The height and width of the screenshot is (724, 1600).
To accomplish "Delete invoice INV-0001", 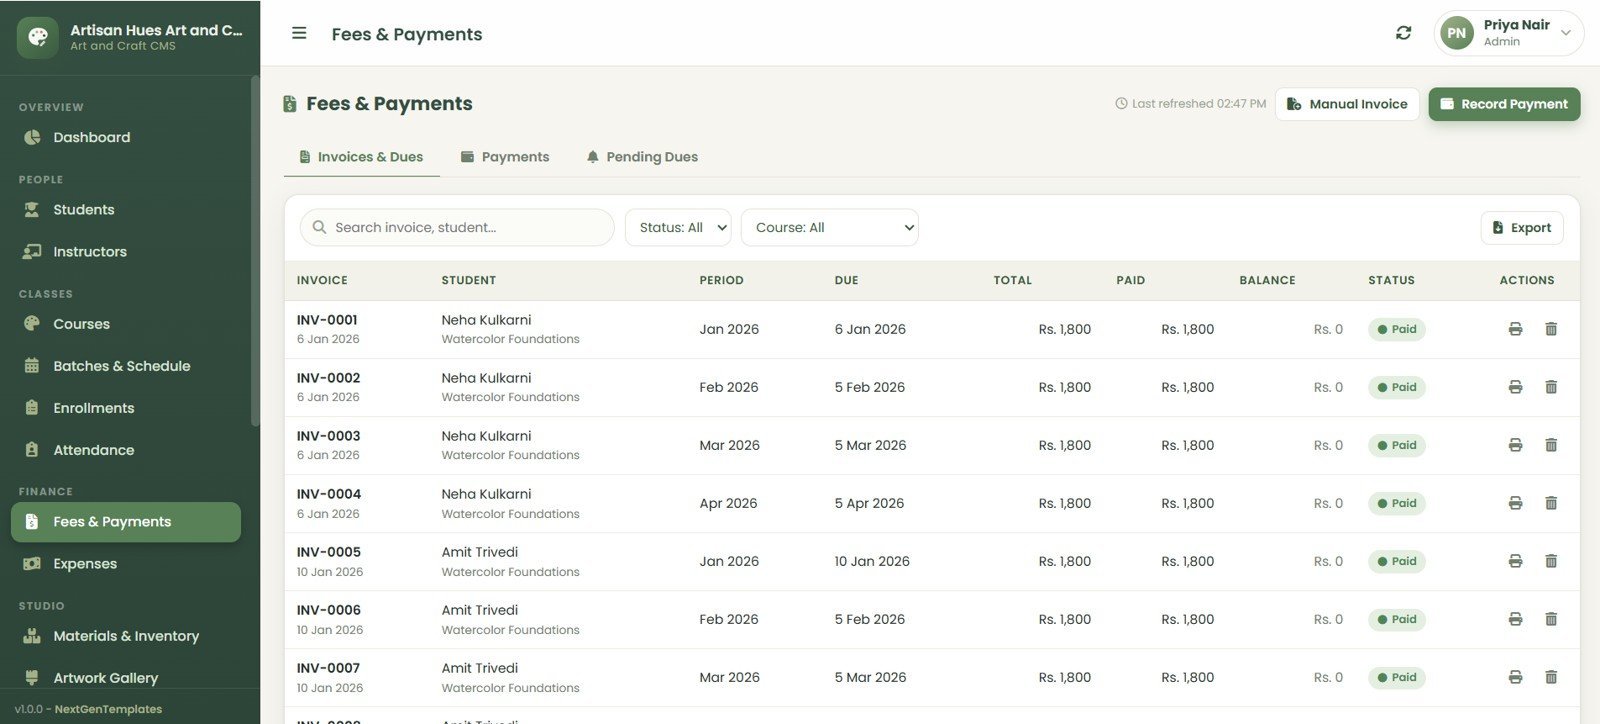I will click(x=1551, y=329).
